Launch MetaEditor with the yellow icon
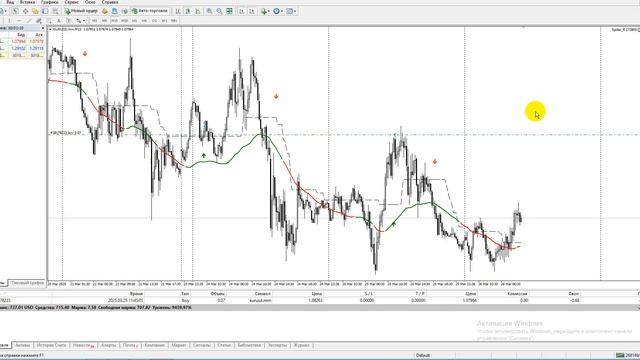The height and width of the screenshot is (360, 640). click(104, 11)
